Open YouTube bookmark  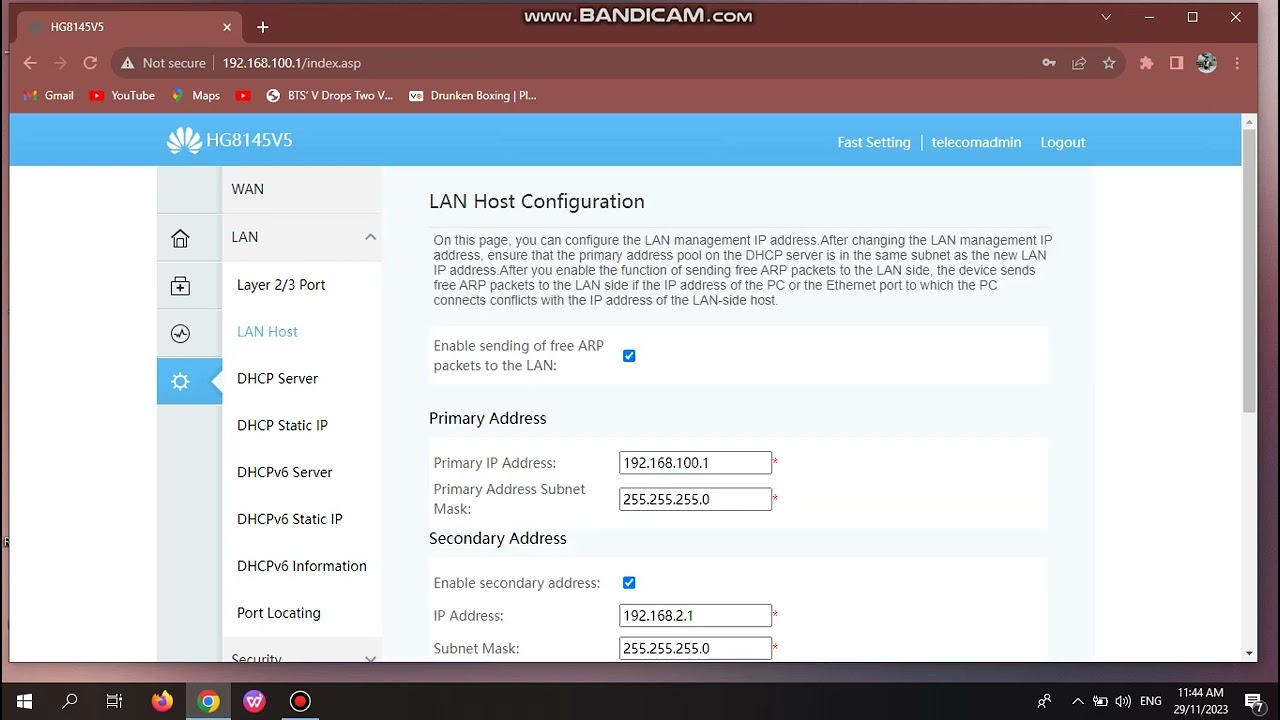coord(122,96)
